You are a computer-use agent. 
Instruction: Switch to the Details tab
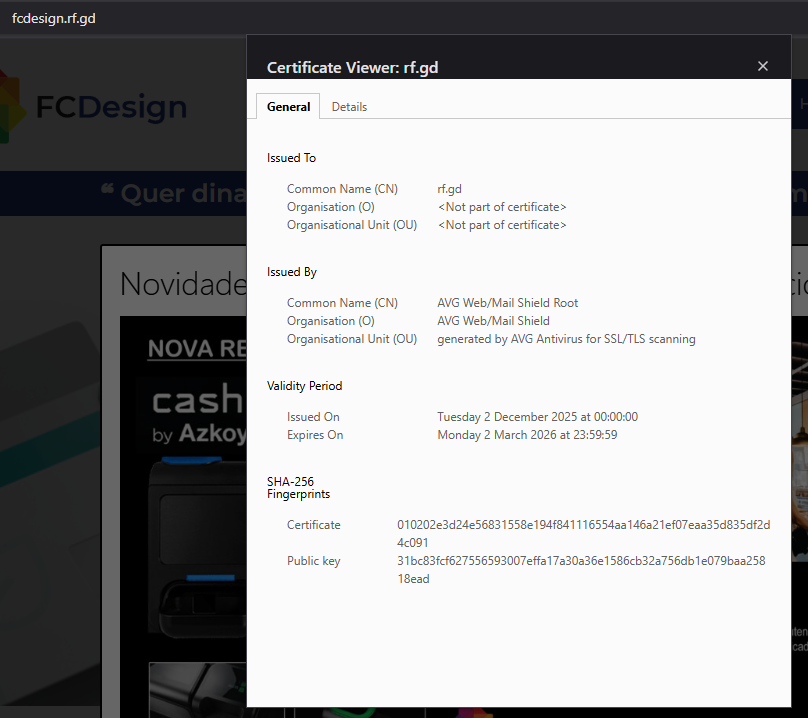(349, 107)
